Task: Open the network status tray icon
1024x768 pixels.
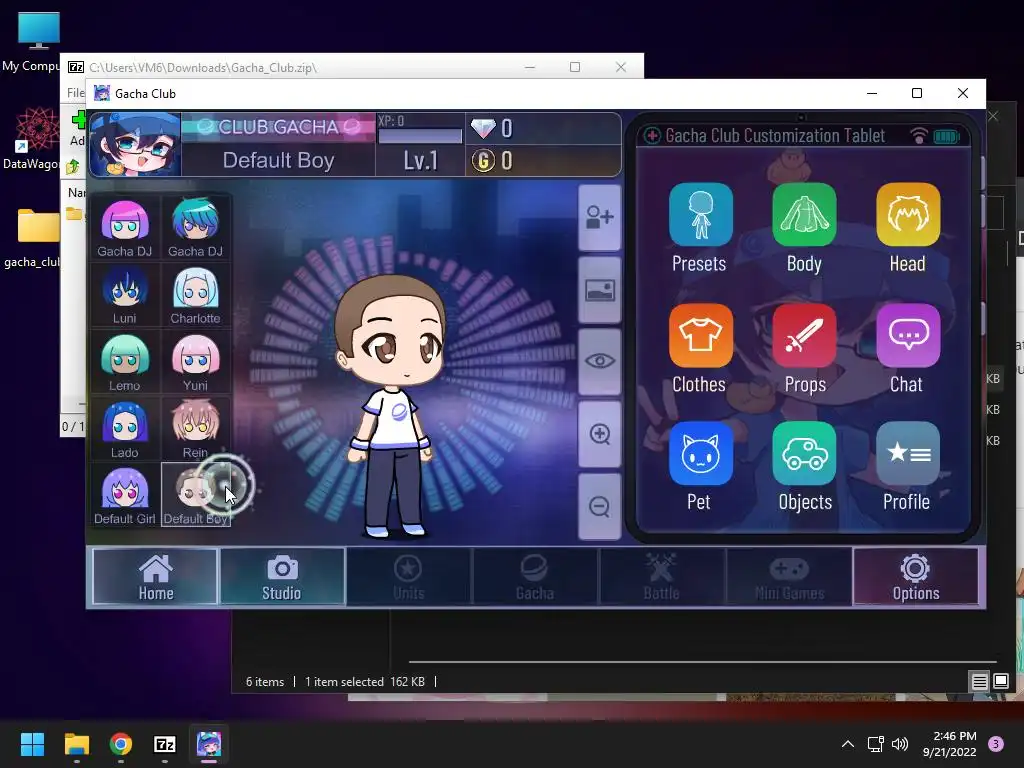Action: click(x=875, y=744)
